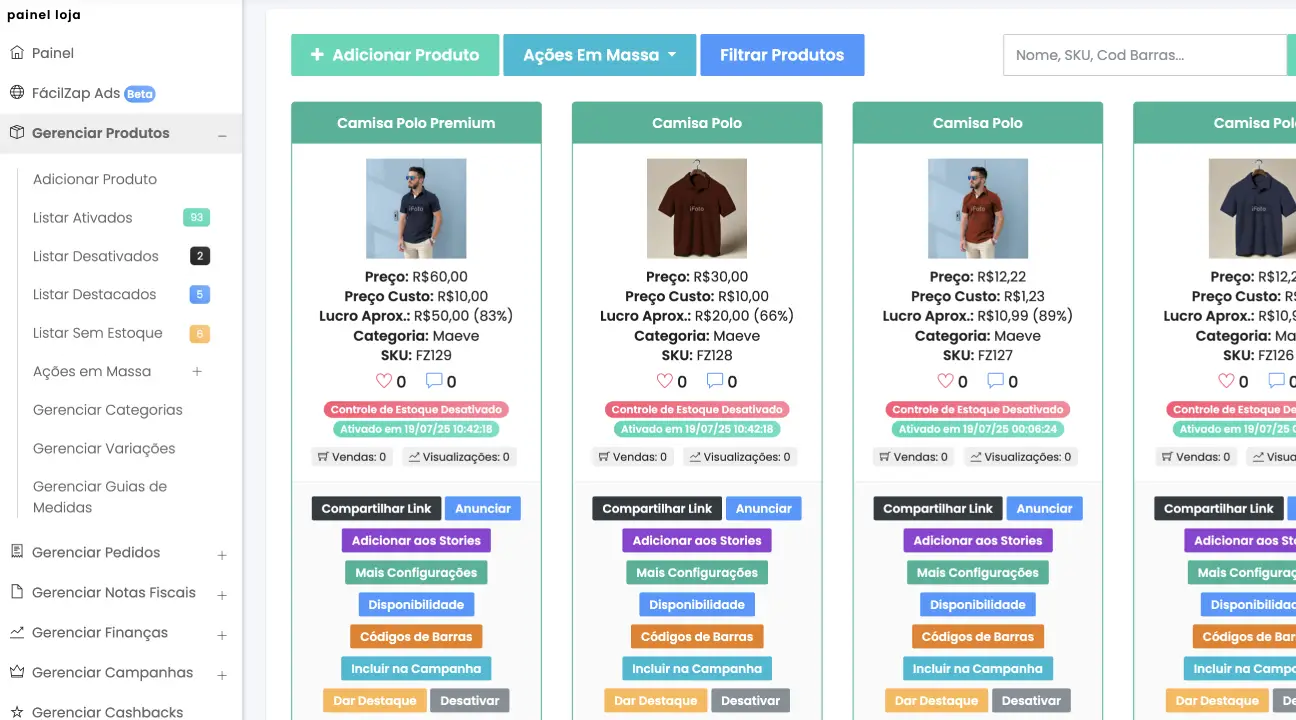Image resolution: width=1296 pixels, height=720 pixels.
Task: Expand Gerenciar Notas Fiscais plus sign
Action: click(x=222, y=594)
